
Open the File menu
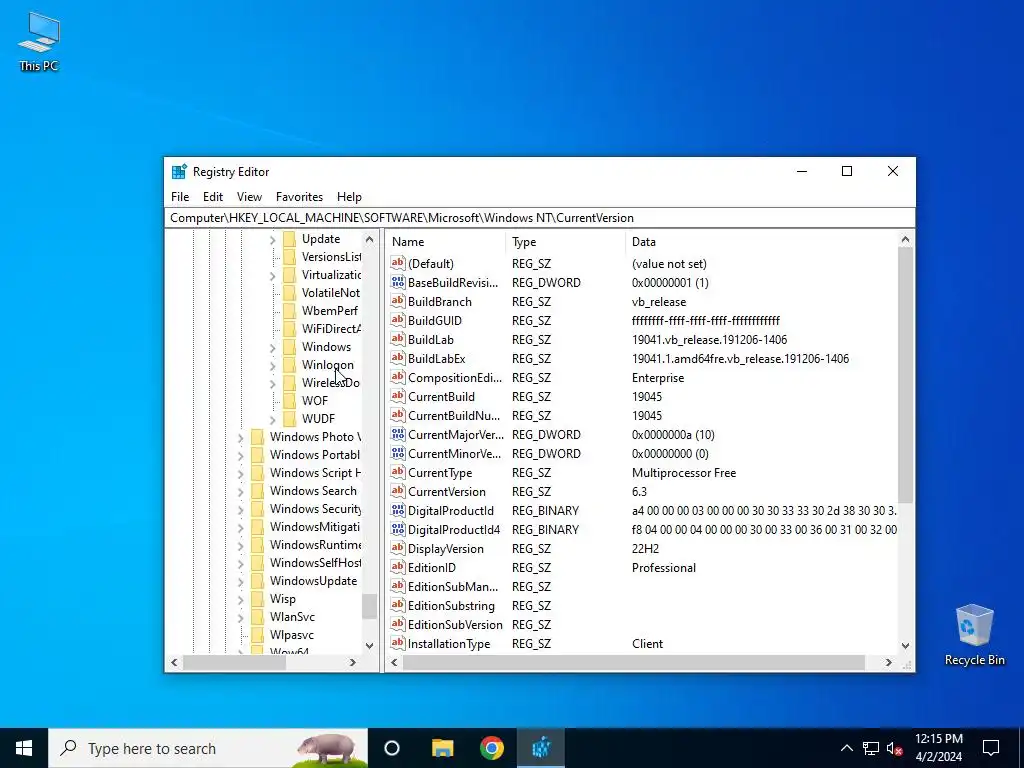click(x=180, y=197)
